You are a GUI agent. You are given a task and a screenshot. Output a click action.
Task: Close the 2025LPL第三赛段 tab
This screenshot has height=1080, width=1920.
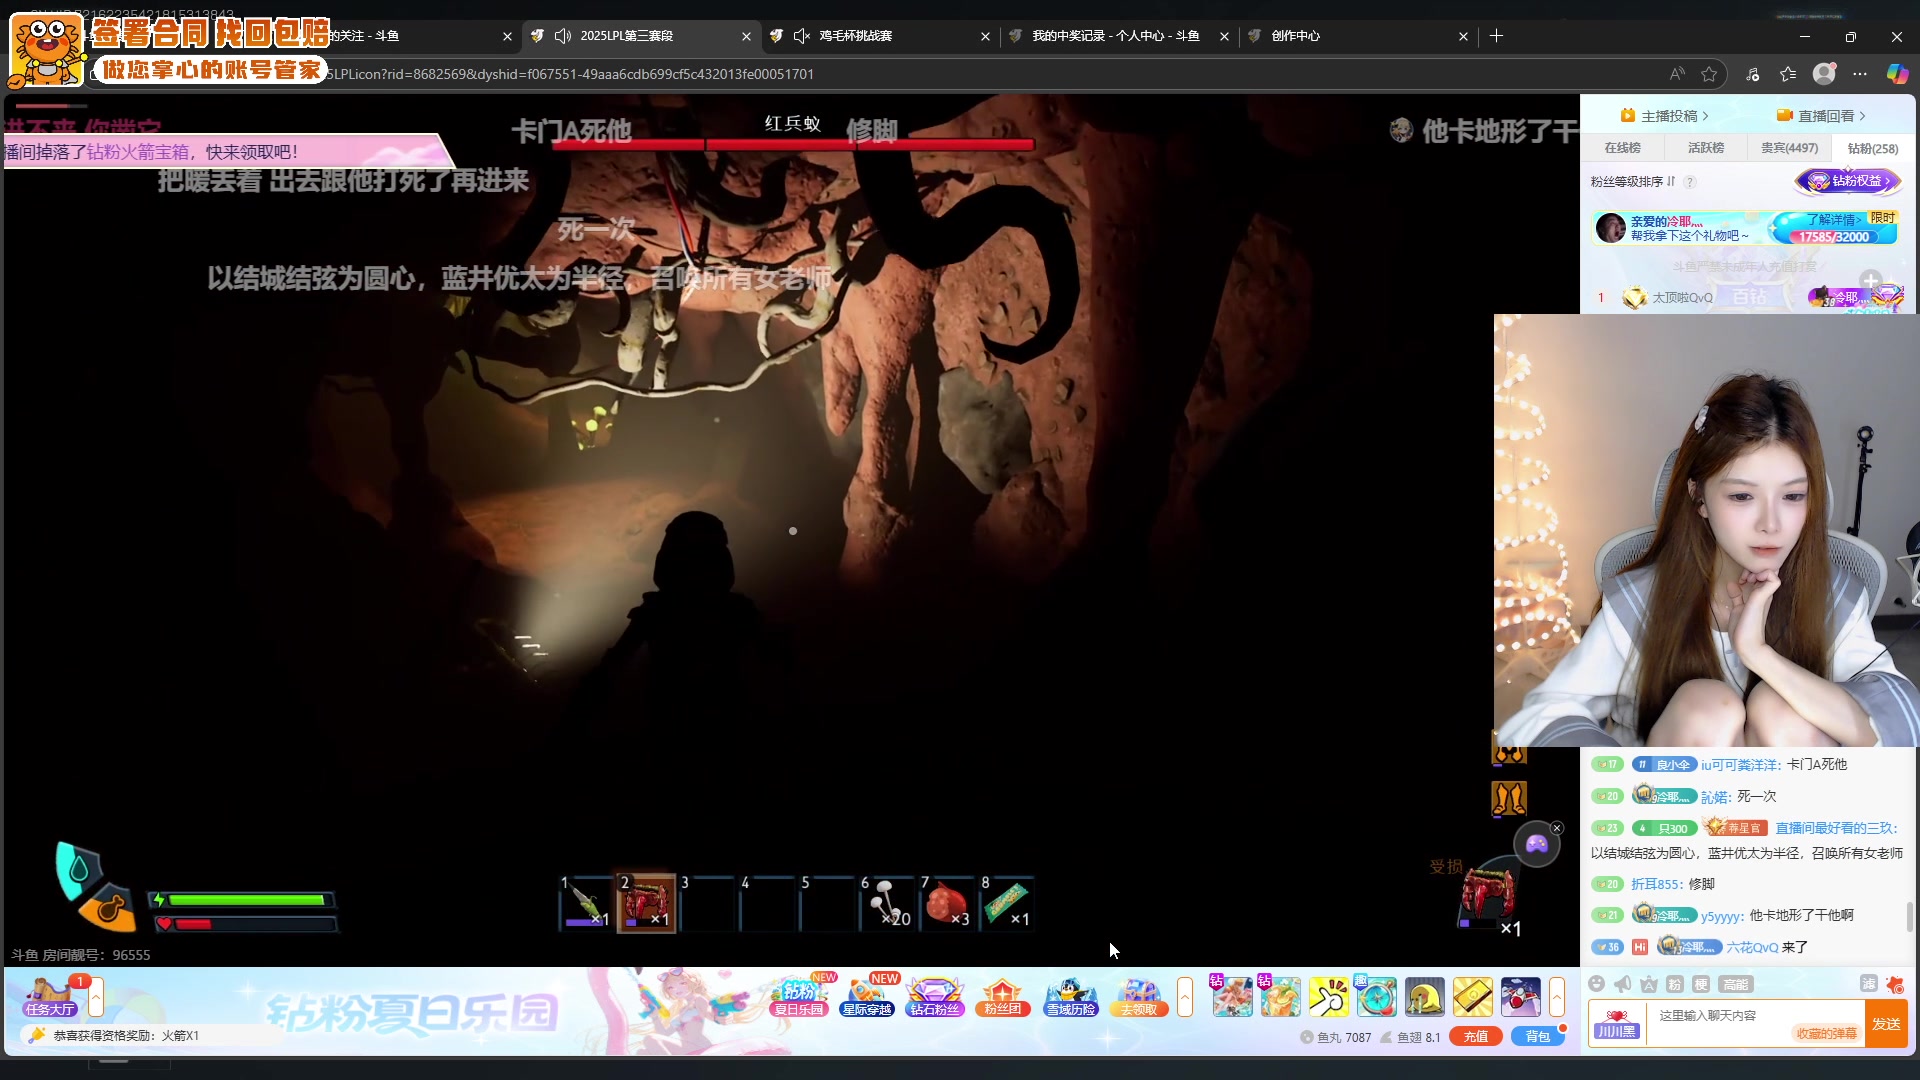(746, 36)
